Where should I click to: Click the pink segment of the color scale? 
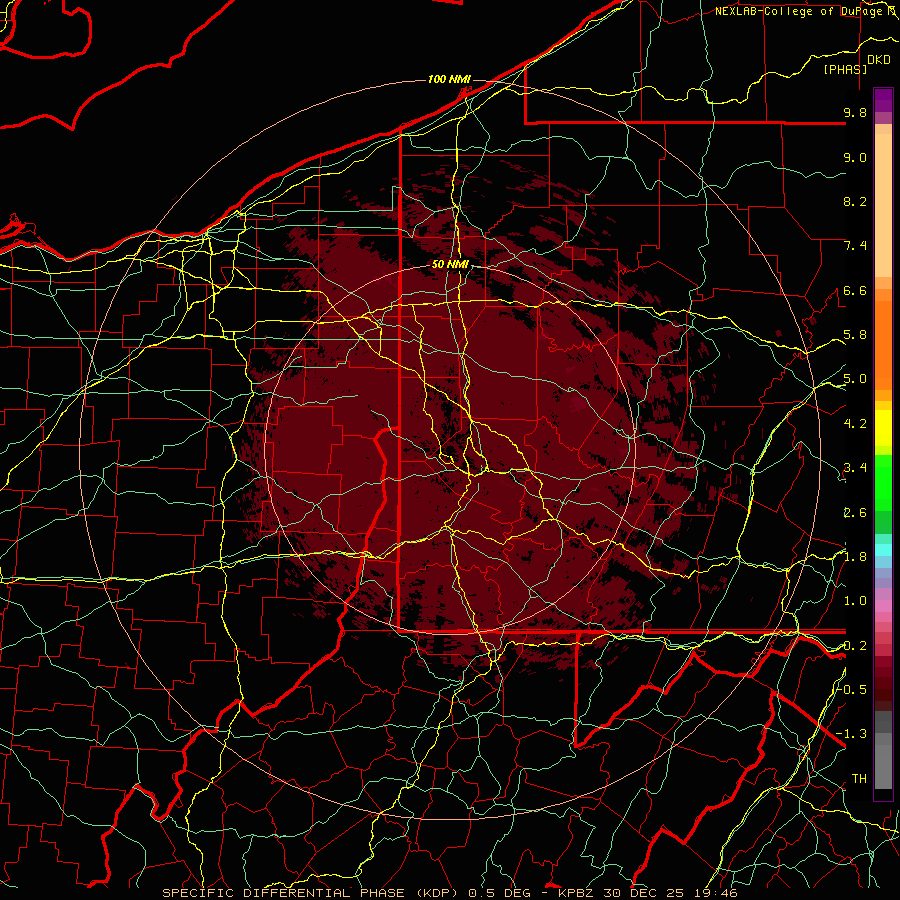(x=883, y=606)
